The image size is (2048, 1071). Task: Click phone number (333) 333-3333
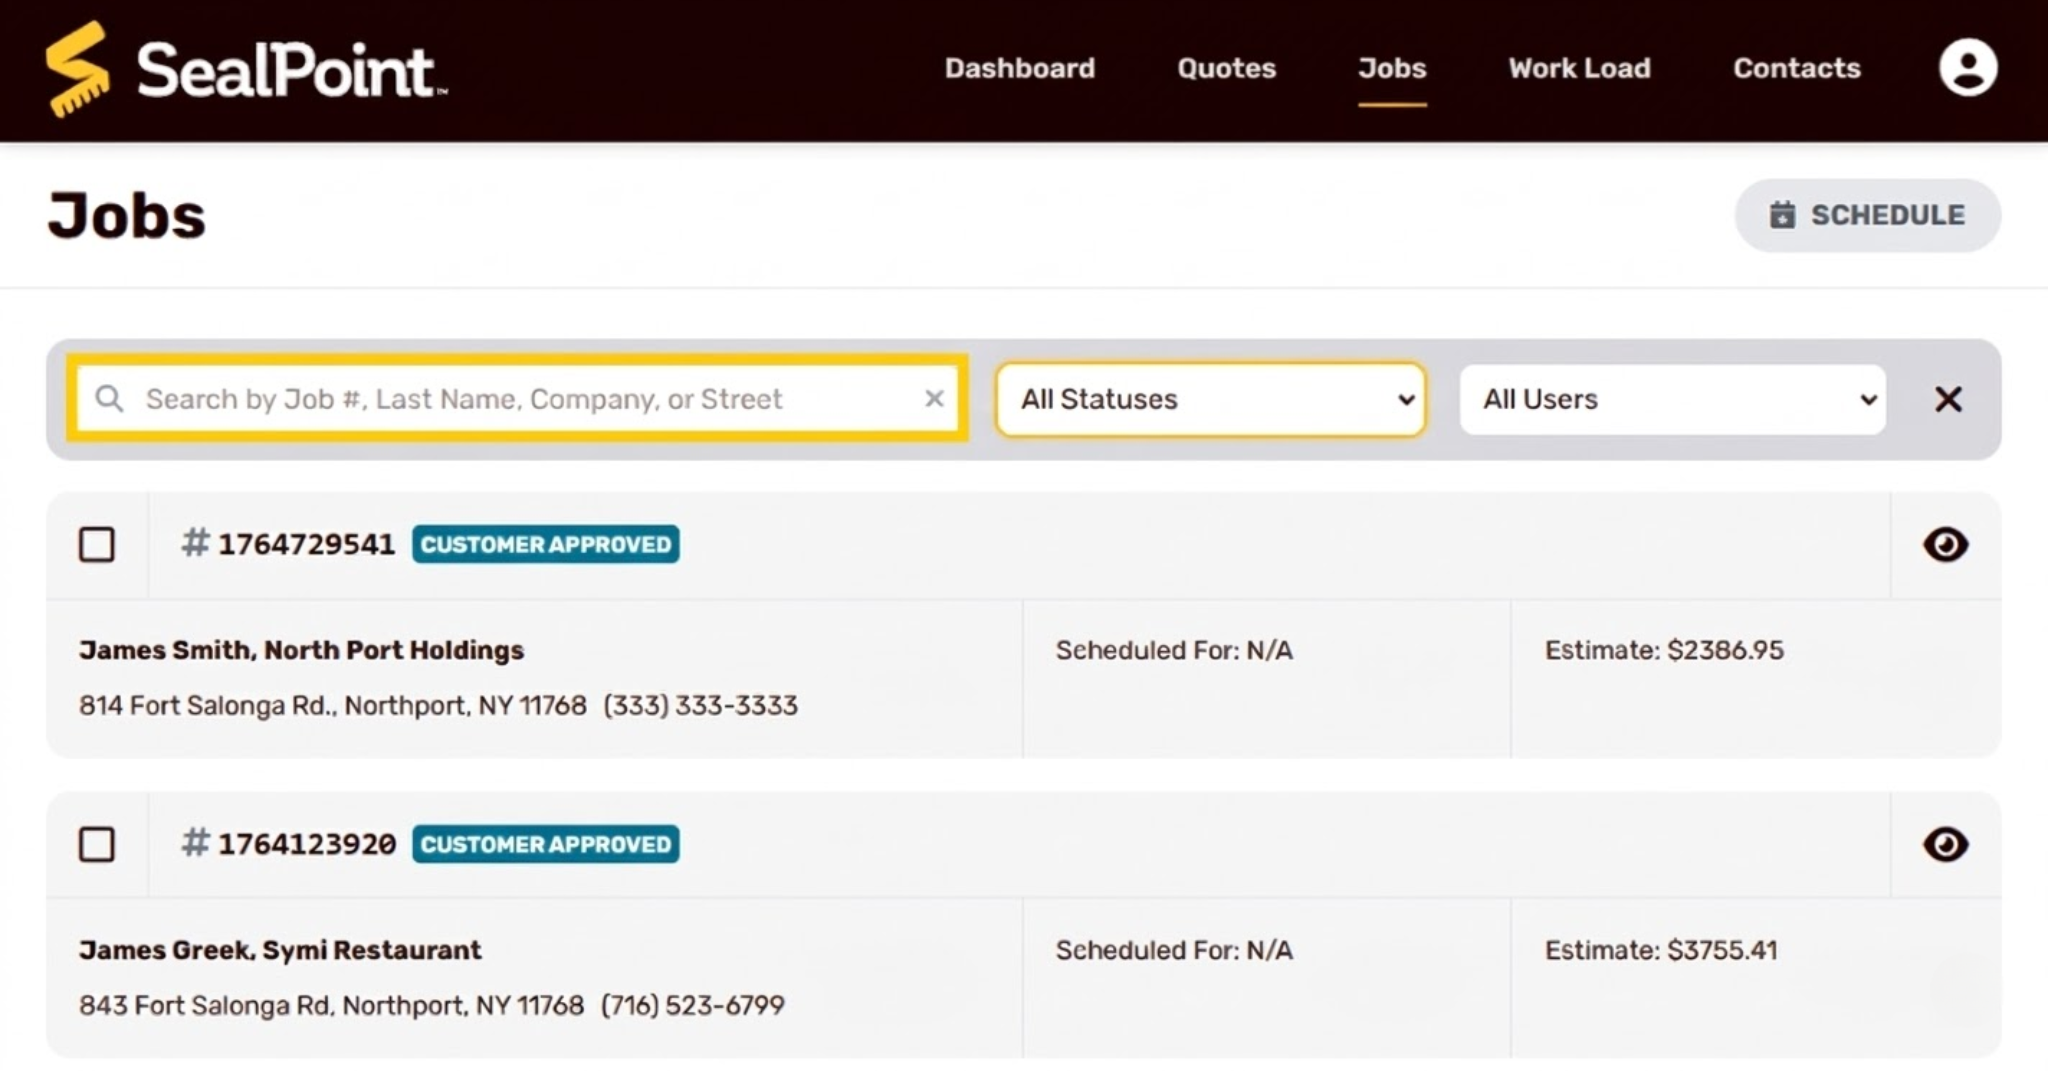700,706
